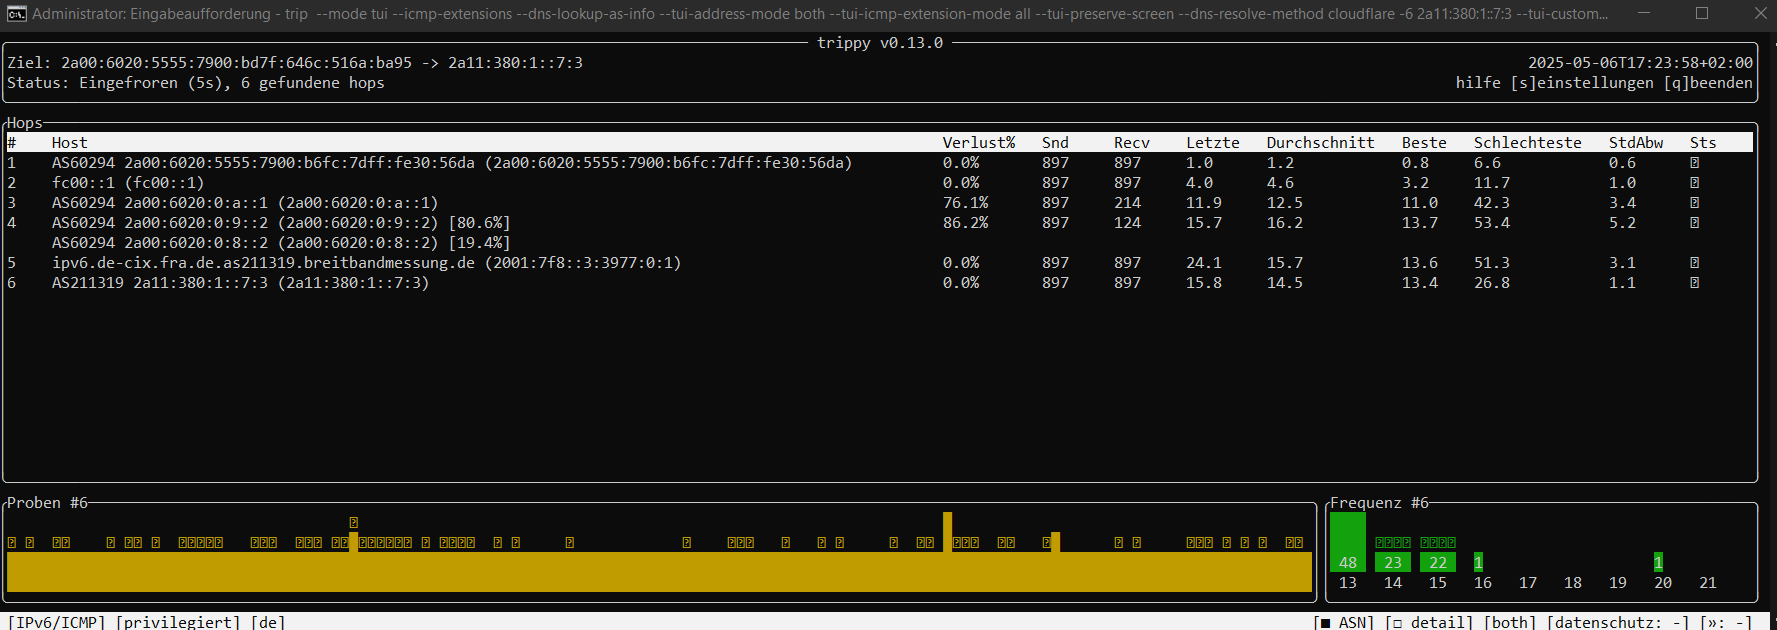Select hop 1 host AS60294 row
The image size is (1777, 630).
pyautogui.click(x=452, y=163)
